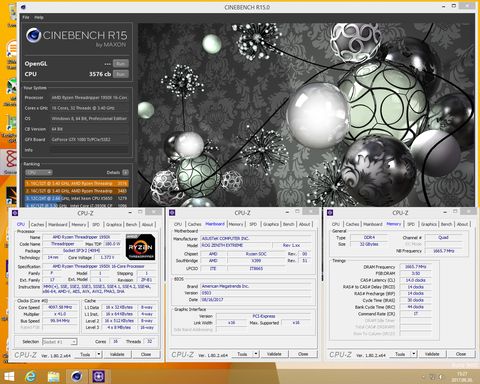
Task: Click the Info field in Cinebench
Action: 89,150
